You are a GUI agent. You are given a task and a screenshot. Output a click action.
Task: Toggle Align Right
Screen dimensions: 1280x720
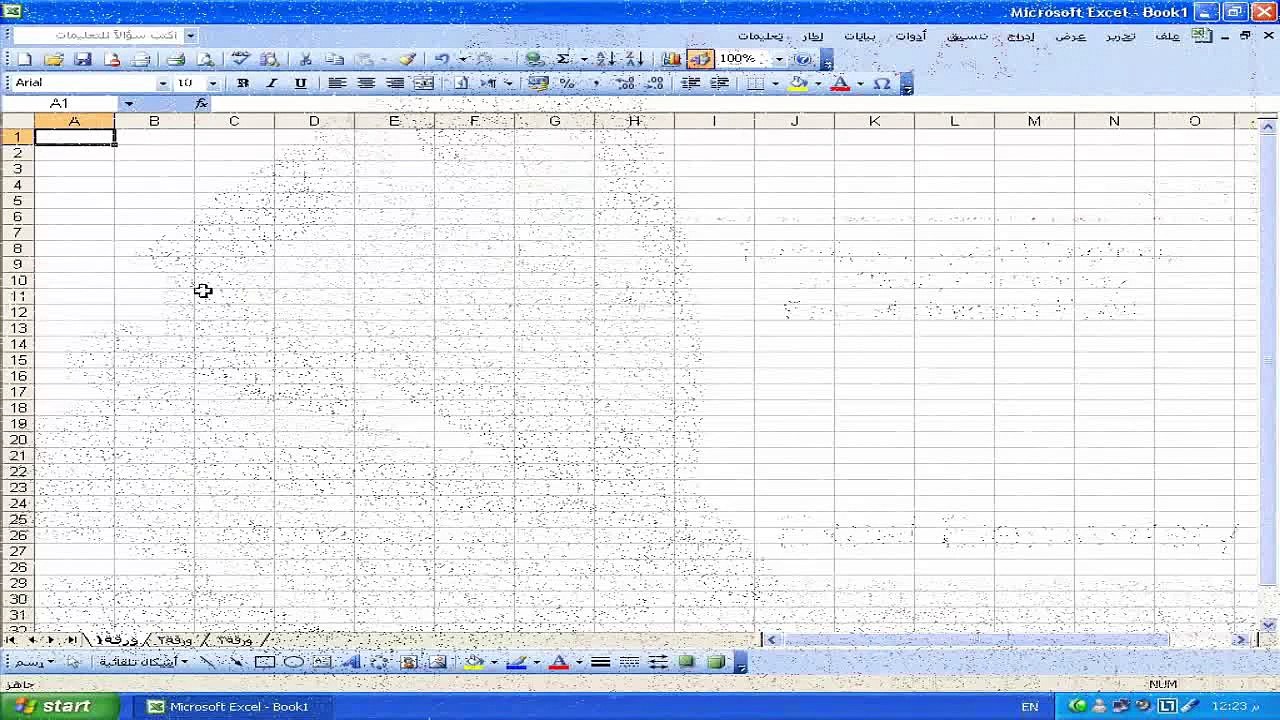click(395, 84)
